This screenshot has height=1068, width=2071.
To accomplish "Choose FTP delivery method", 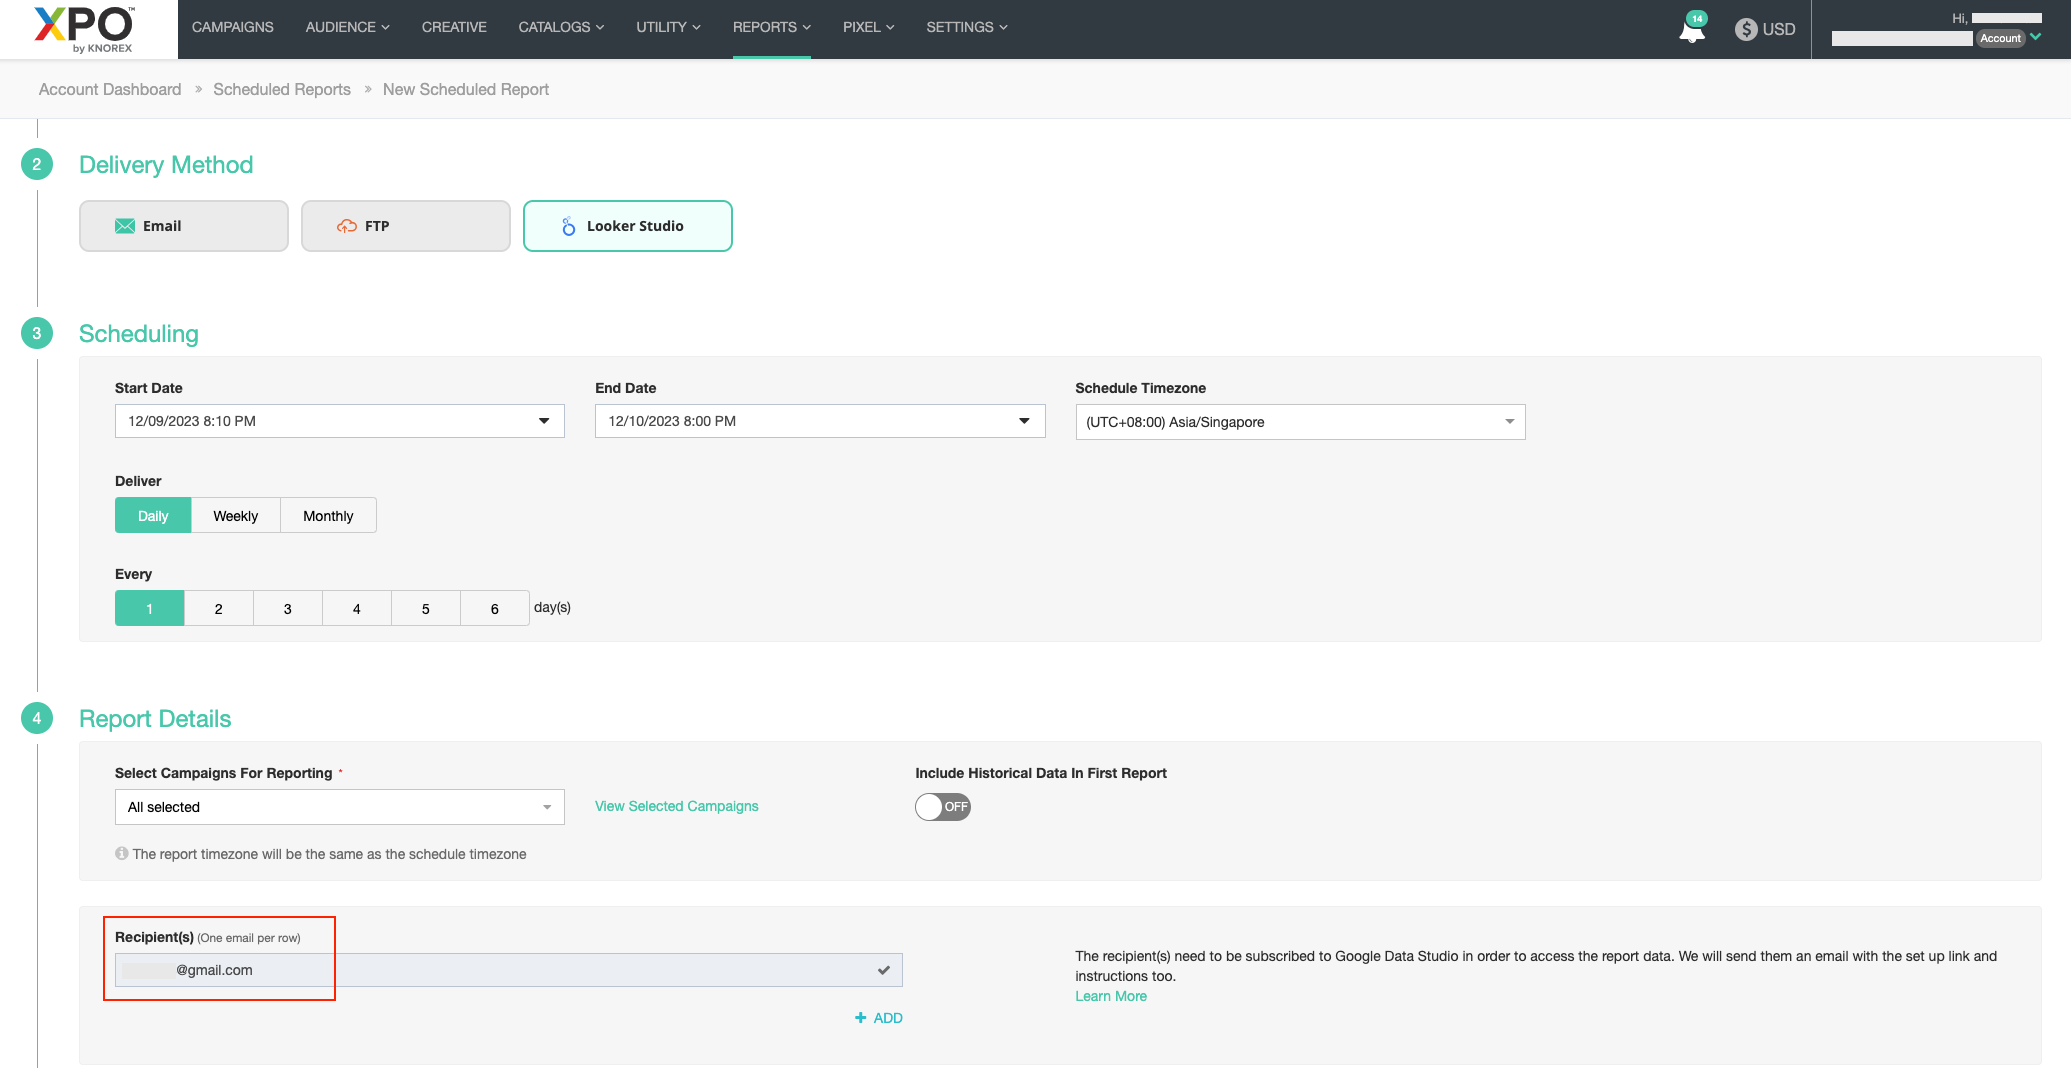I will [x=405, y=226].
